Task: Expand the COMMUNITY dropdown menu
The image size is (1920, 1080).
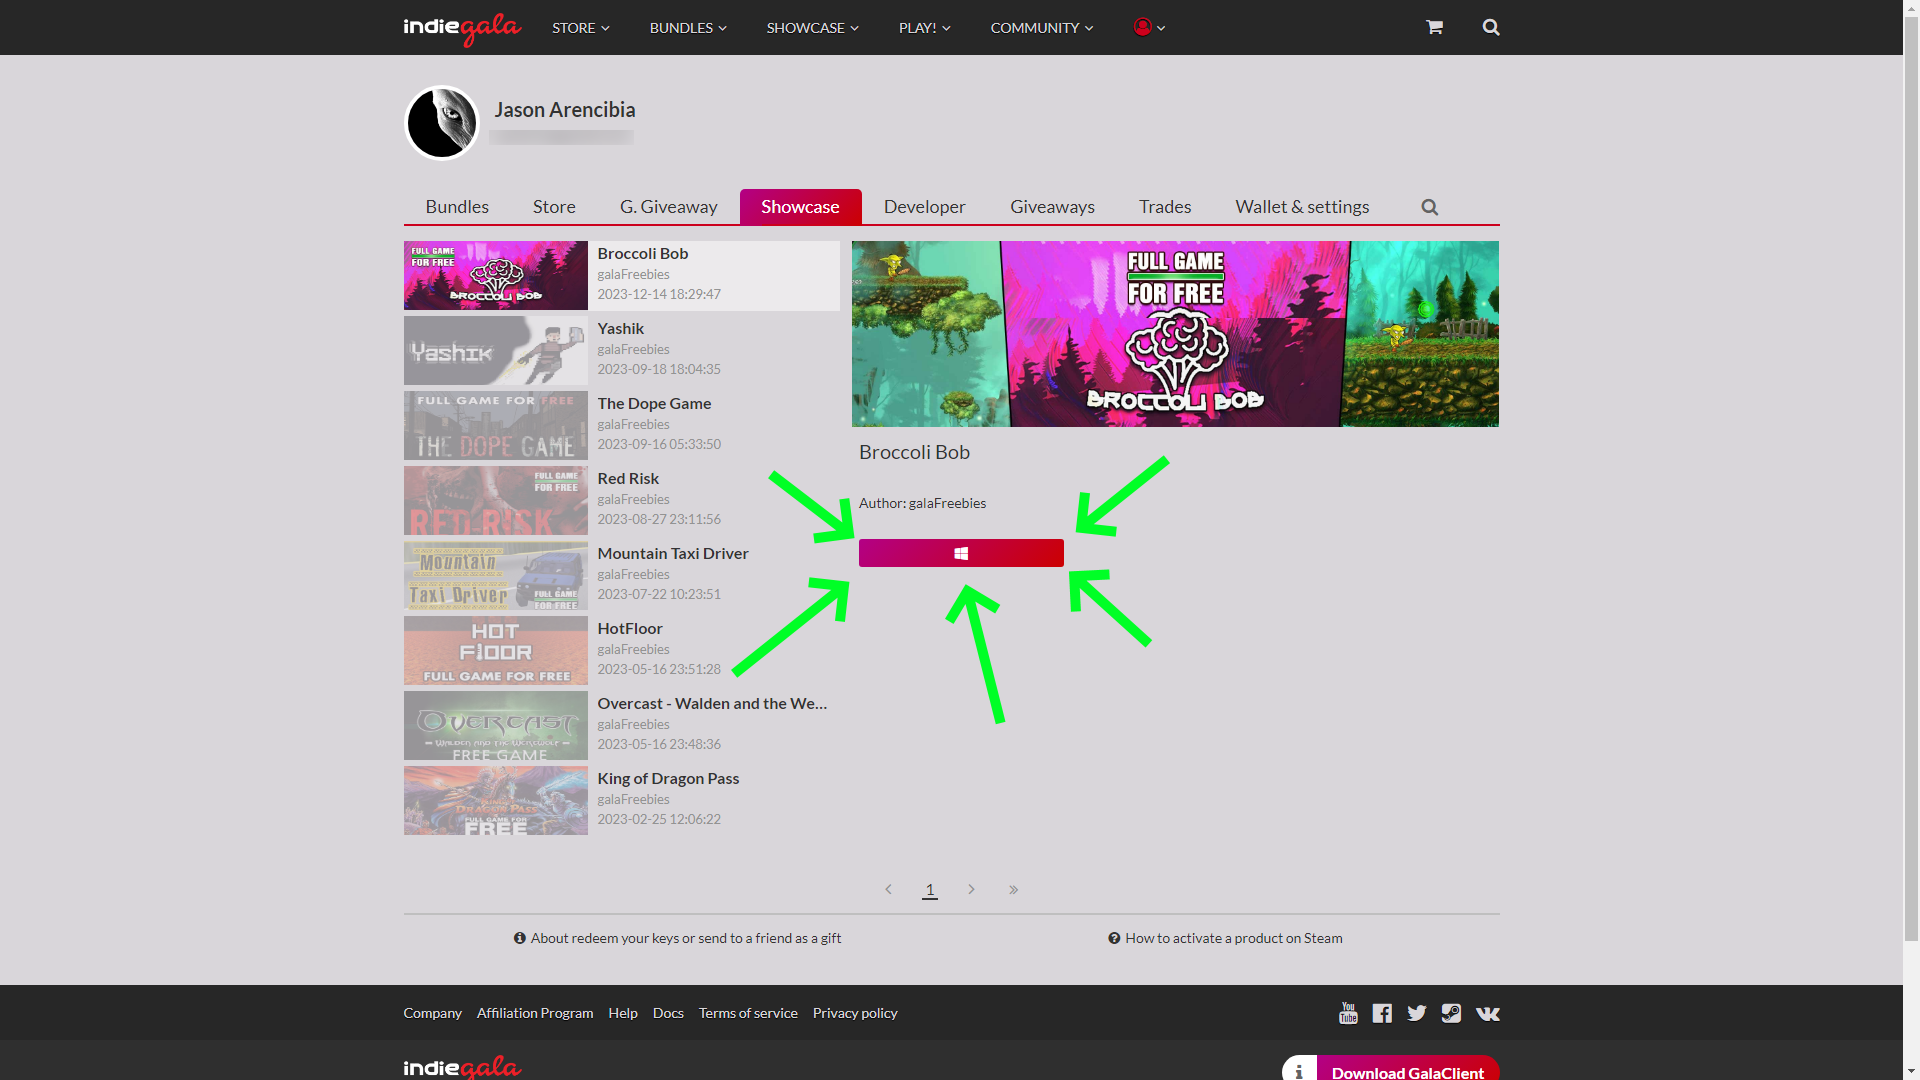Action: pos(1042,28)
